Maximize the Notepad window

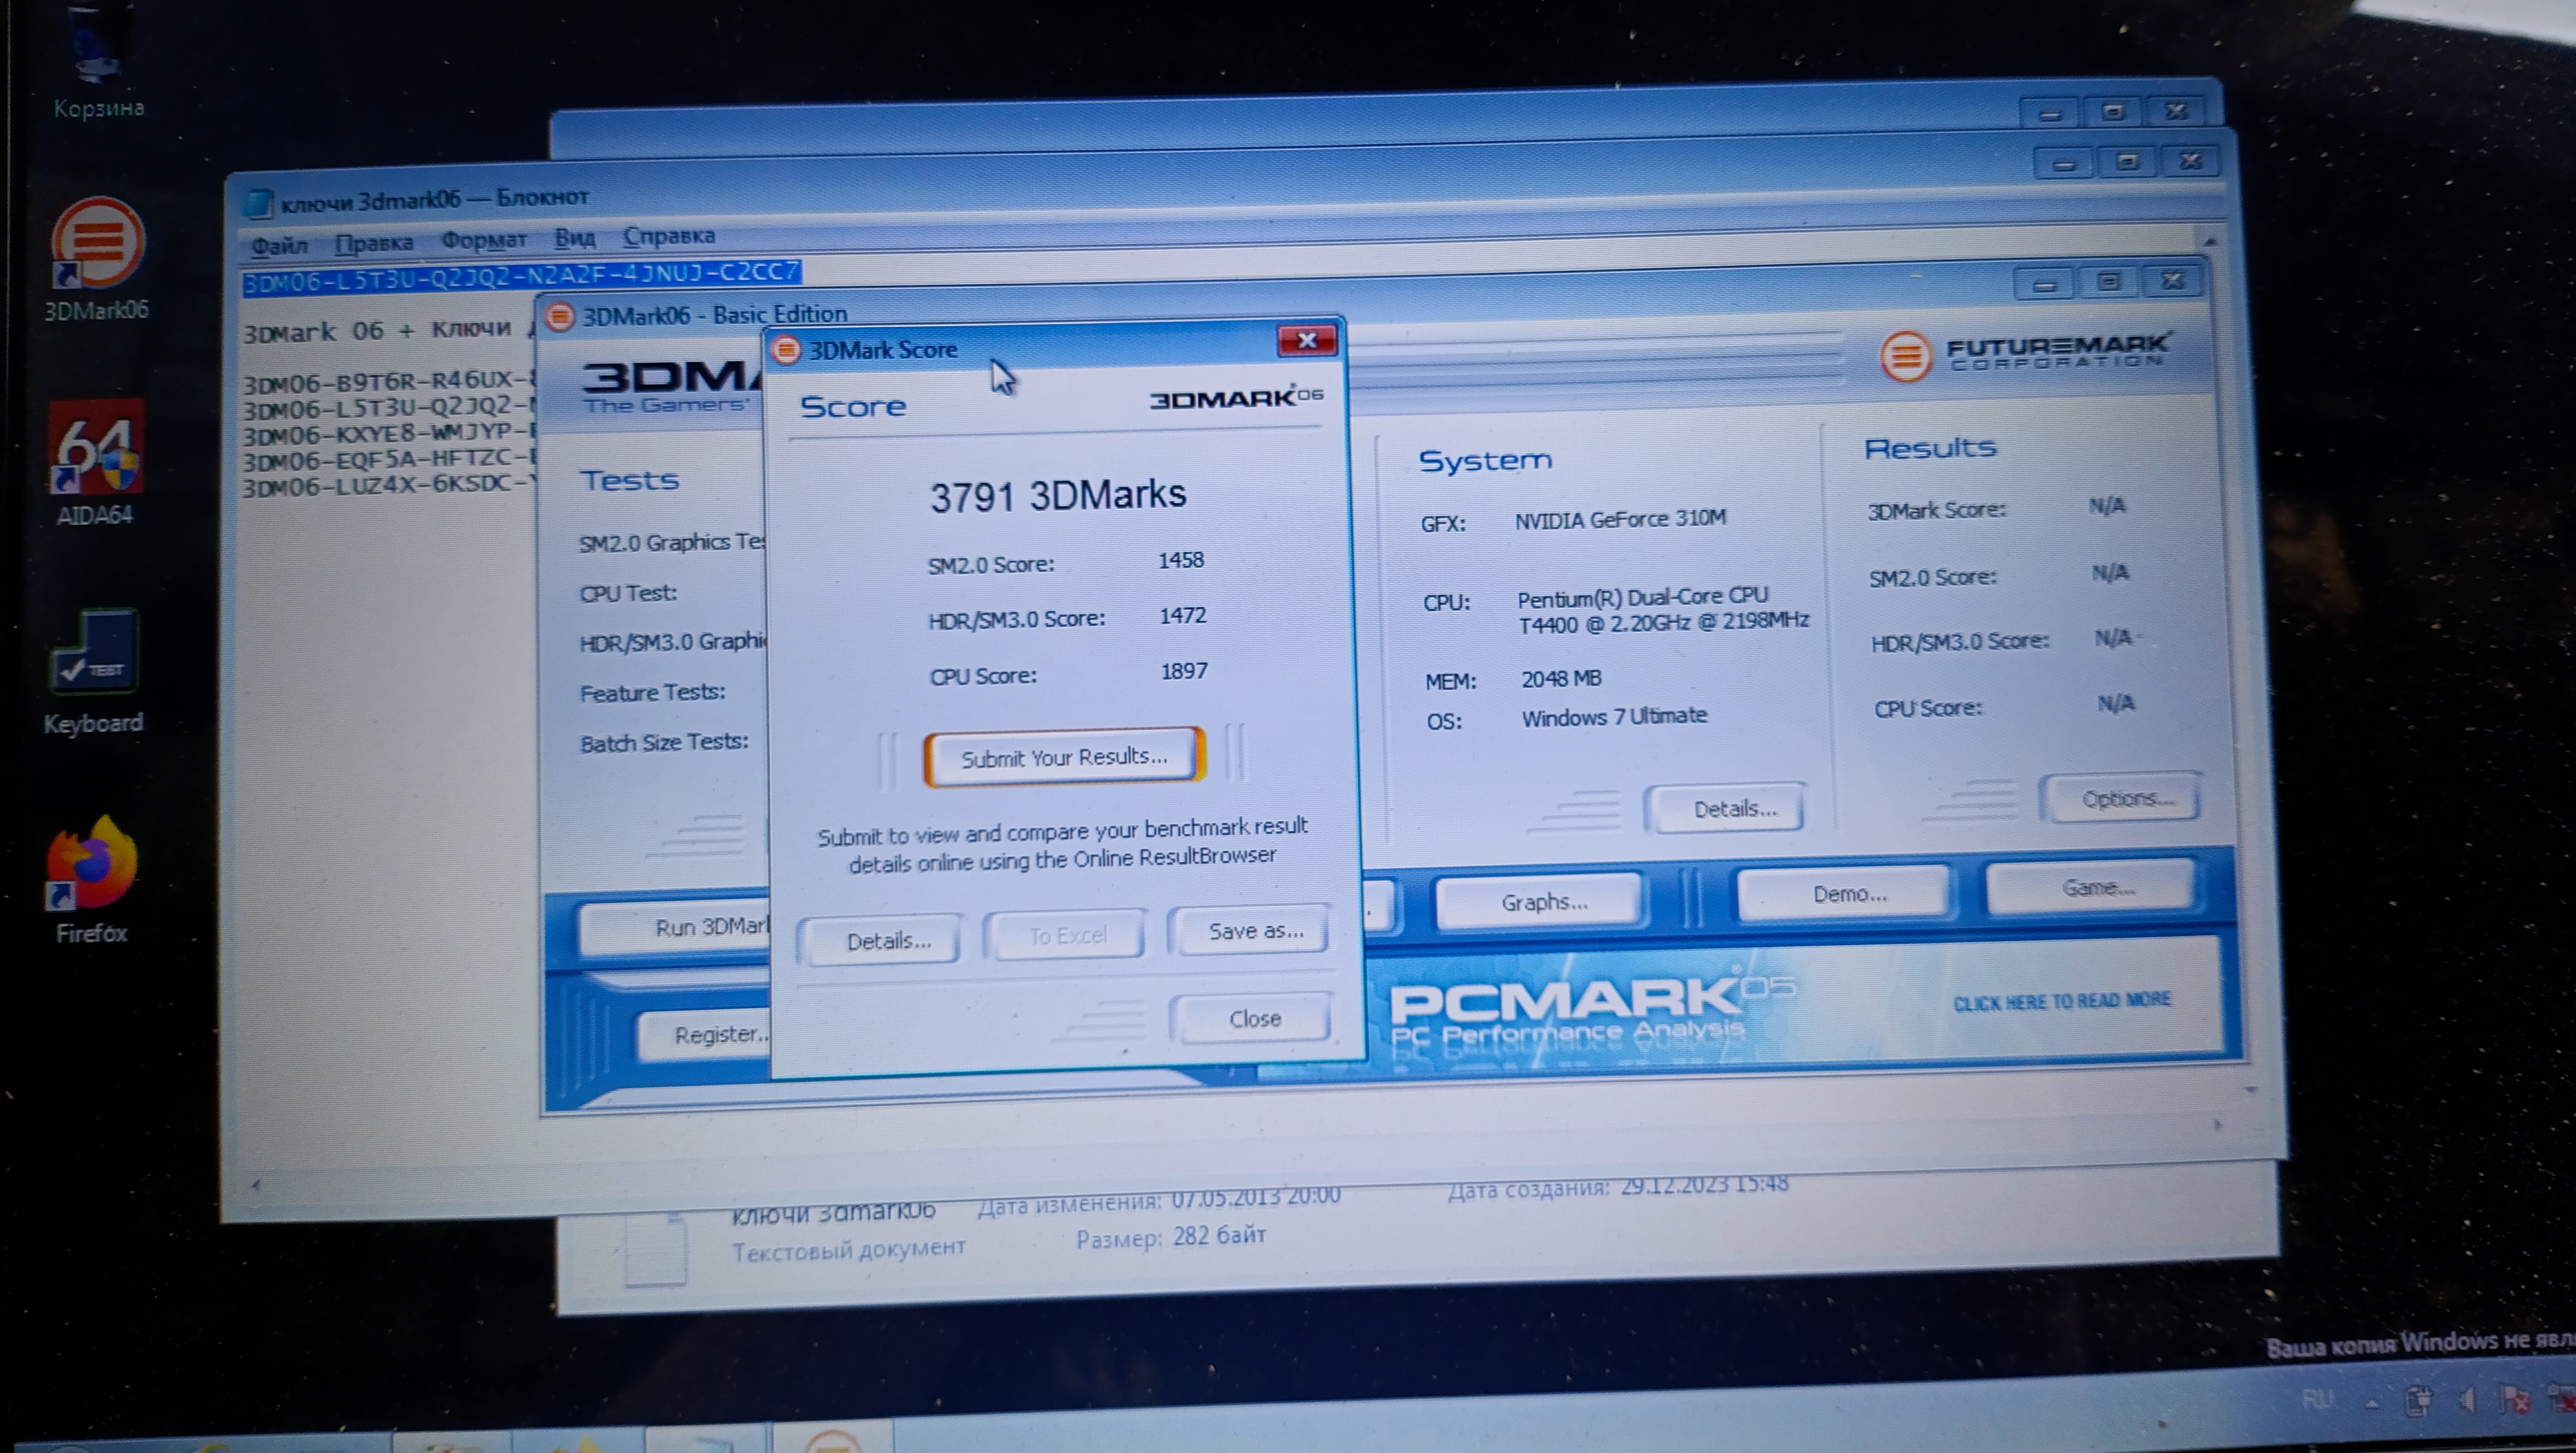[x=2127, y=162]
